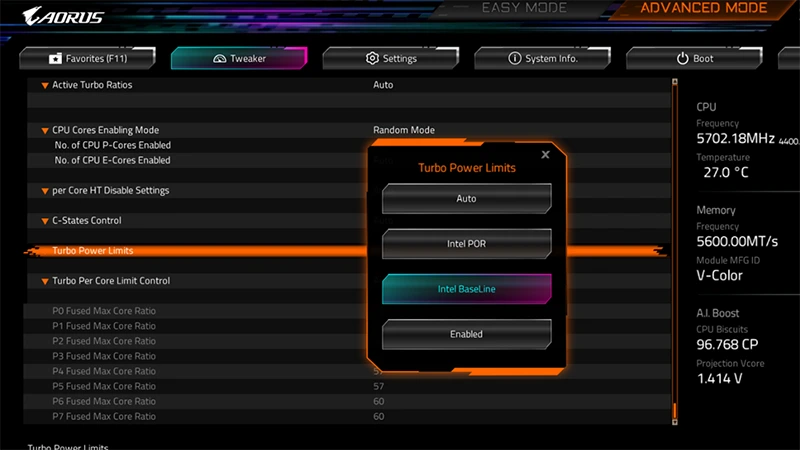The height and width of the screenshot is (450, 800).
Task: Click the star folder icon on Favorites tab
Action: click(x=56, y=59)
